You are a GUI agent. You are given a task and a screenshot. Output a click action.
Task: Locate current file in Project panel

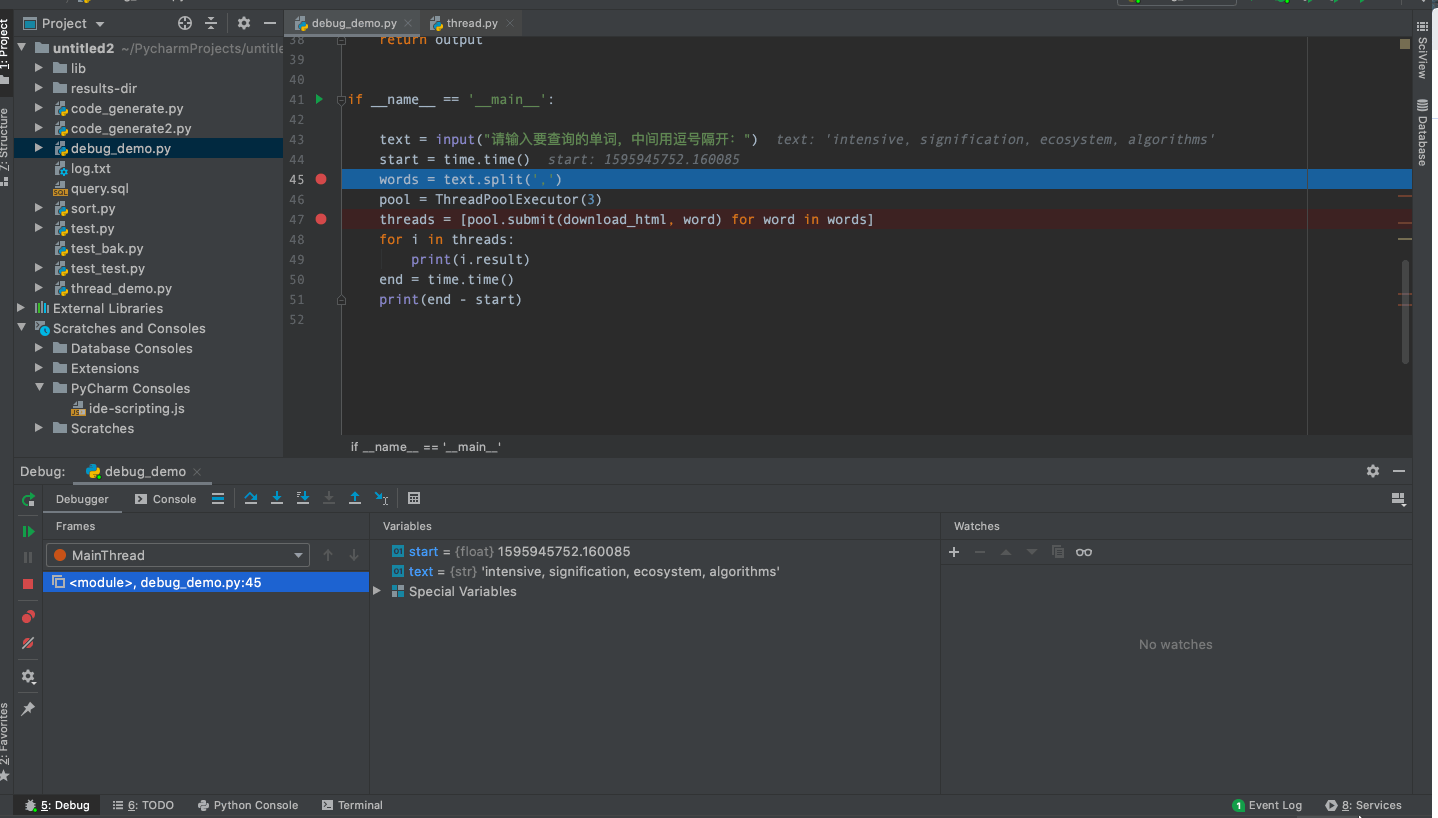[185, 23]
